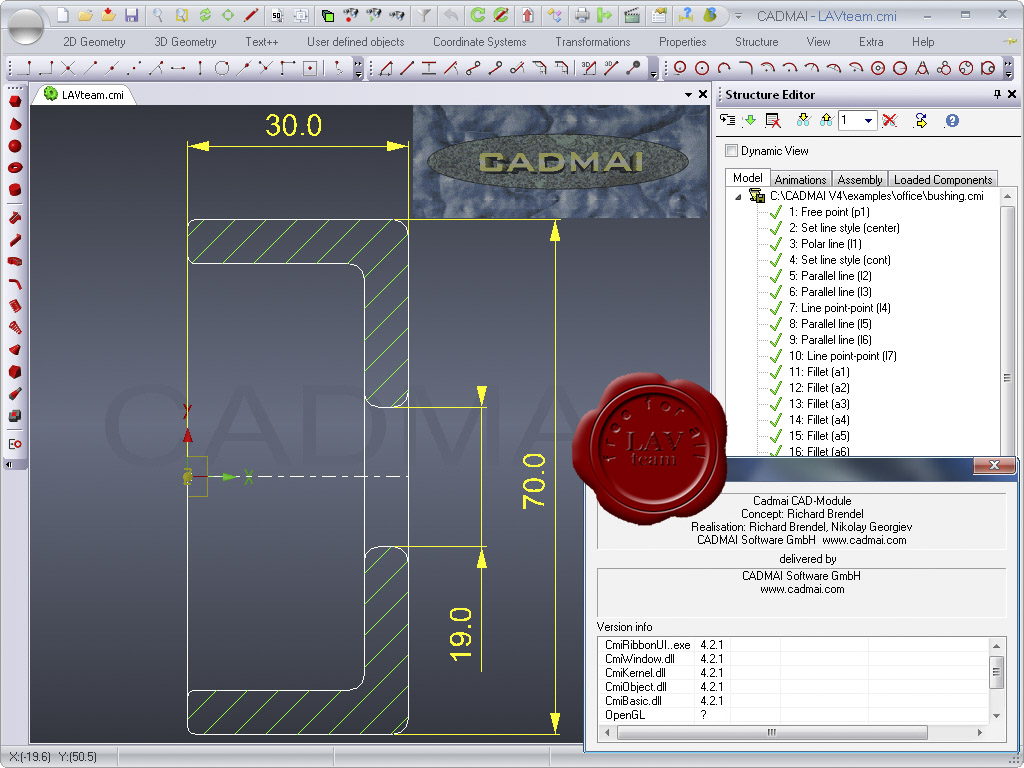Toggle the check mark of 15: Fillet (a5)
This screenshot has width=1024, height=768.
coord(776,436)
